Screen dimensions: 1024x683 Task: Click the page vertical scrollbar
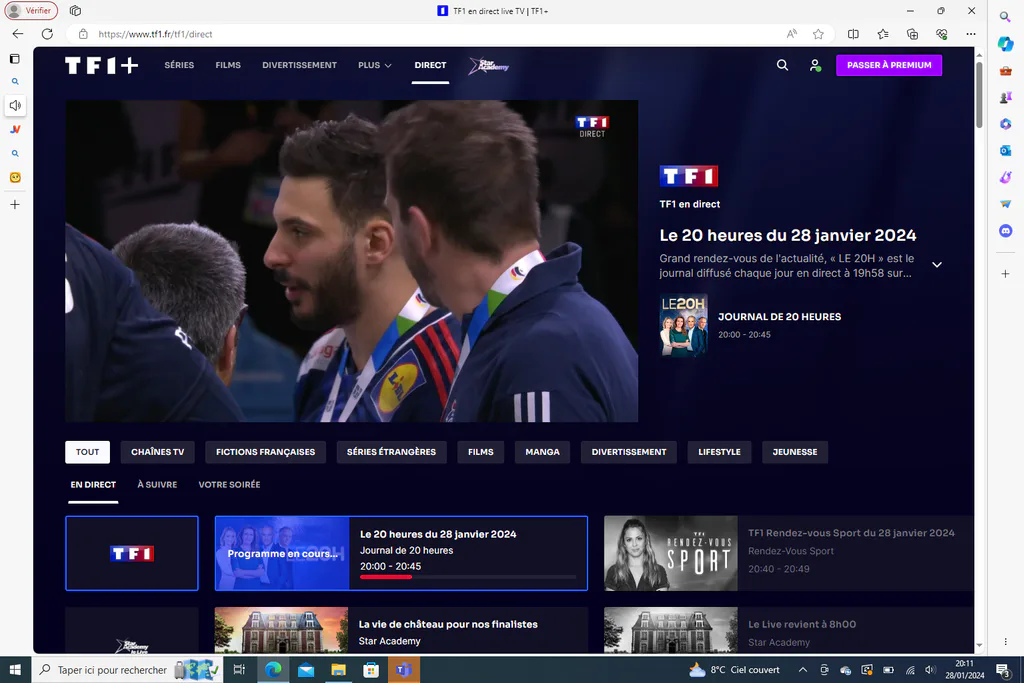979,95
